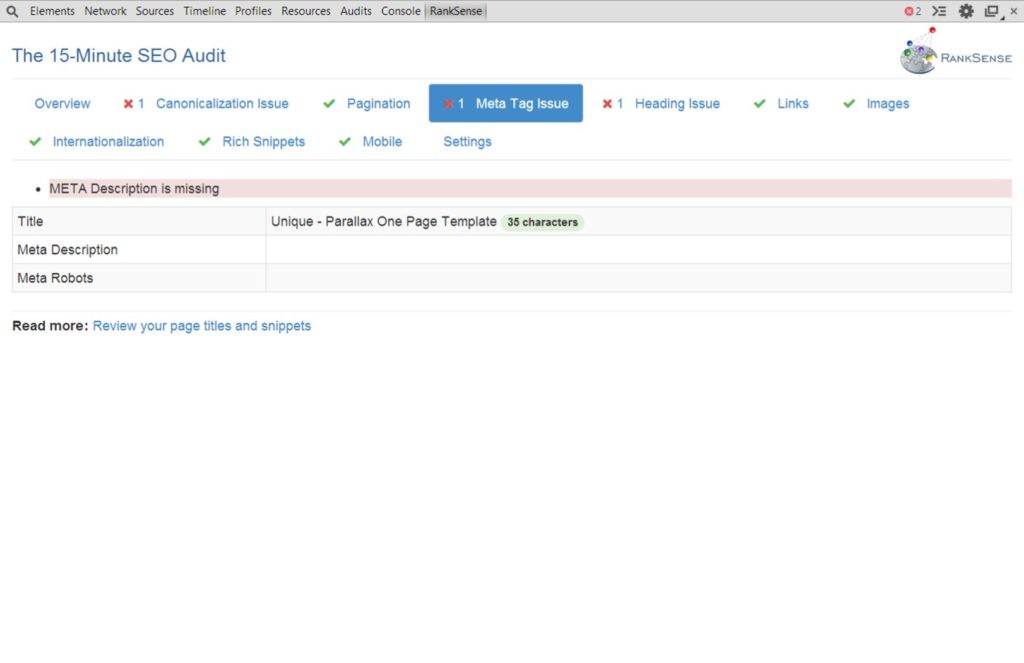Open the Sources panel
Screen dimensions: 1024x663
[155, 11]
